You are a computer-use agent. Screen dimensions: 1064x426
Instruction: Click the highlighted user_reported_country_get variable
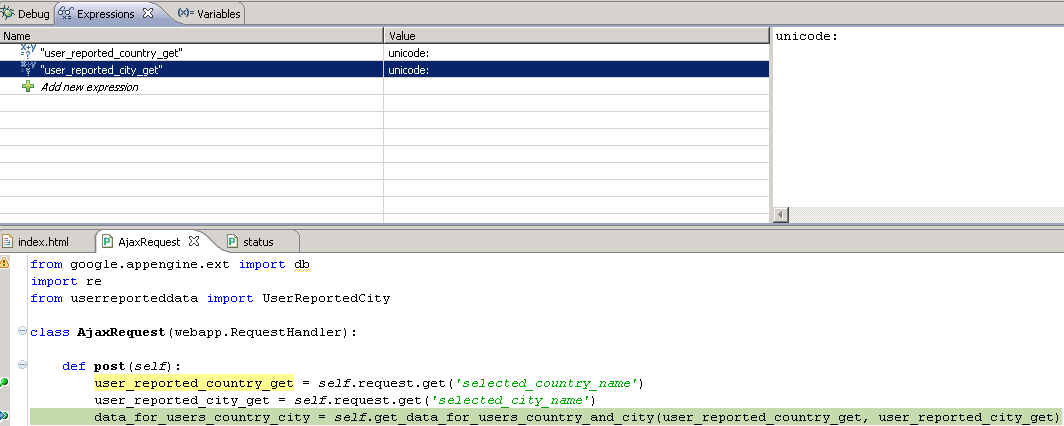coord(193,383)
